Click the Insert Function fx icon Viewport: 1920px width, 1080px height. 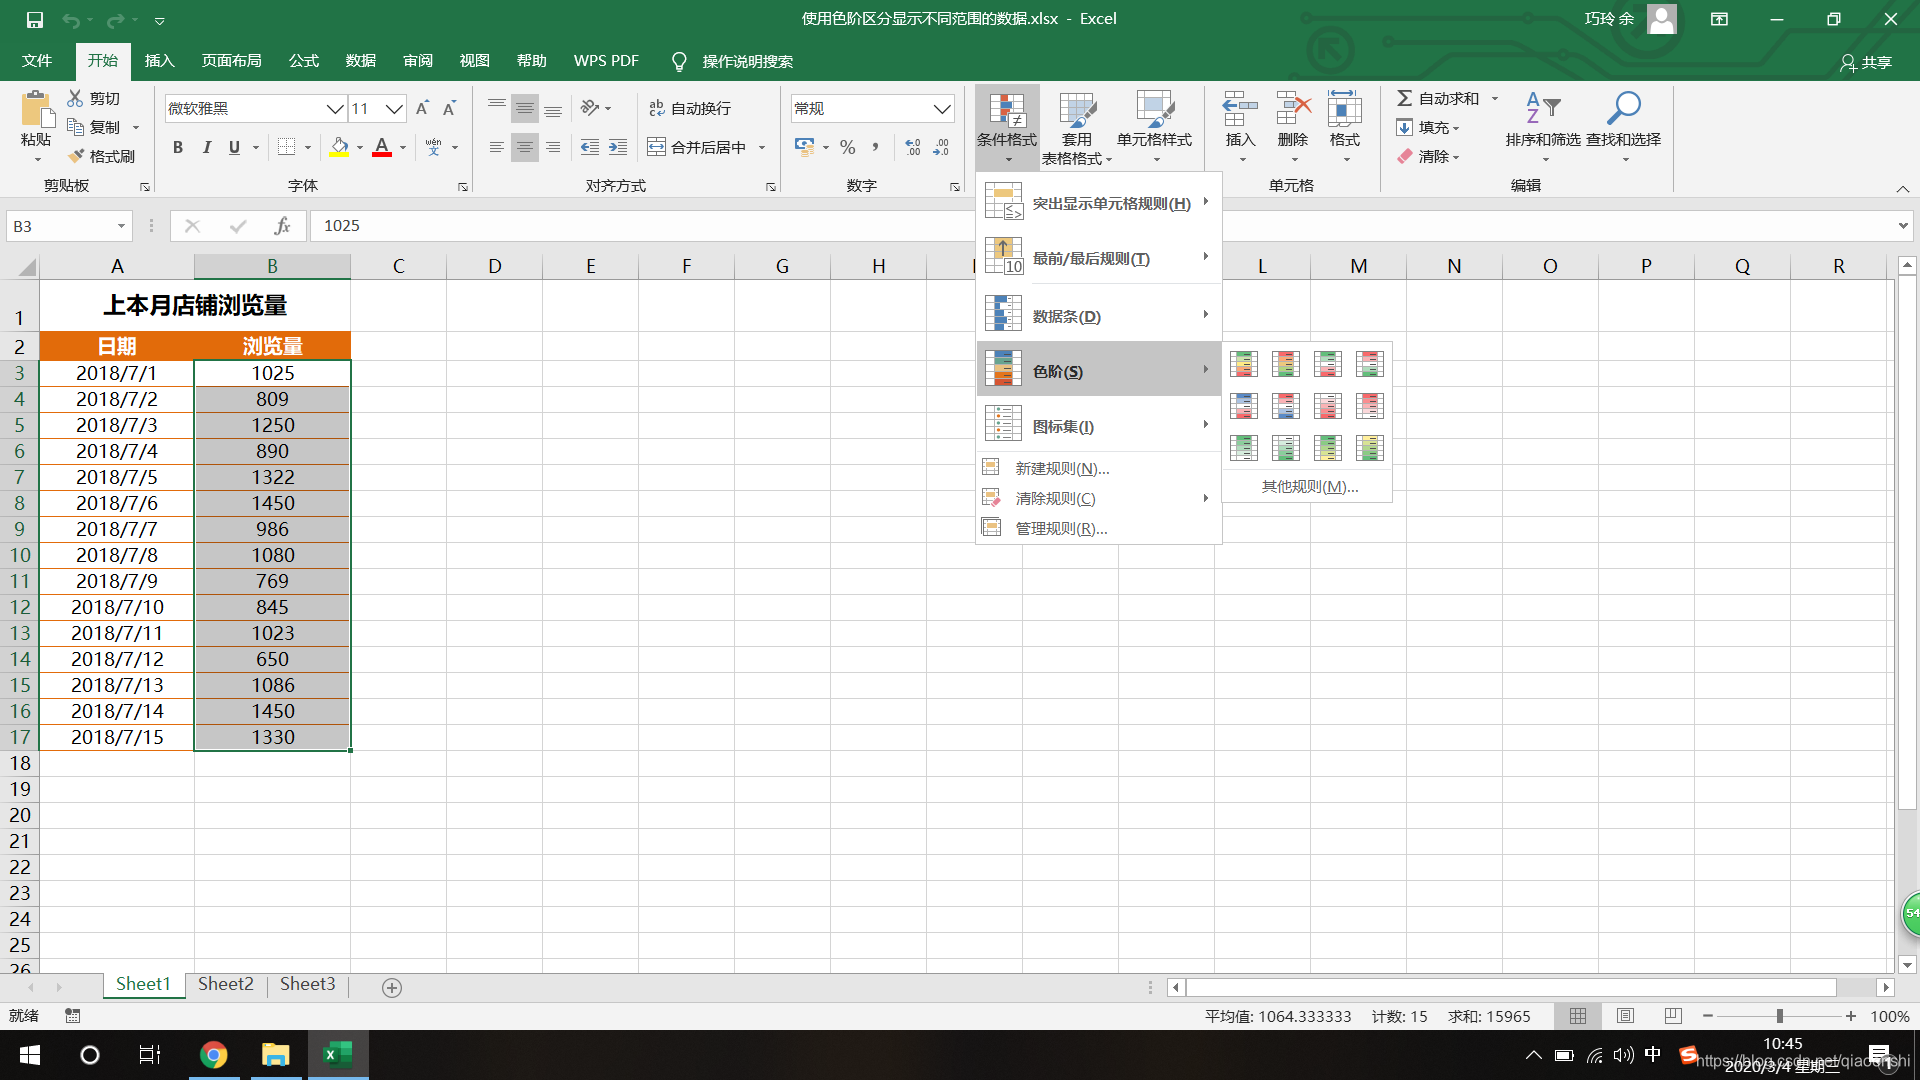pyautogui.click(x=282, y=226)
